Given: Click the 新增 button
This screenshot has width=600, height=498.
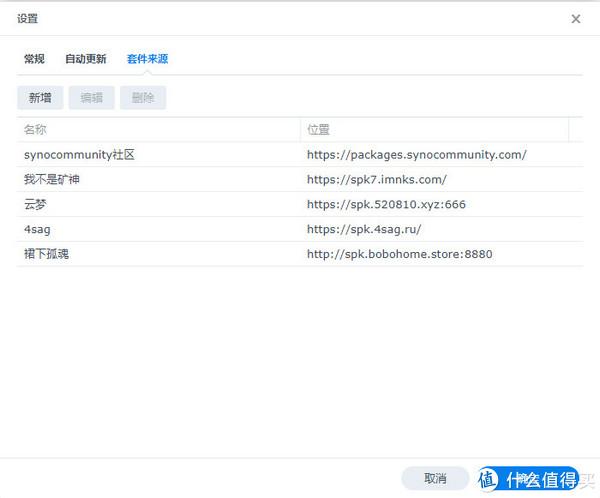Looking at the screenshot, I should tap(40, 98).
